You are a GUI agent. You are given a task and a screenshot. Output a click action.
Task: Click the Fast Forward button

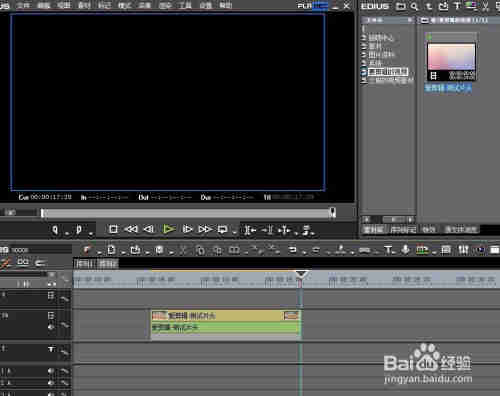(x=205, y=229)
